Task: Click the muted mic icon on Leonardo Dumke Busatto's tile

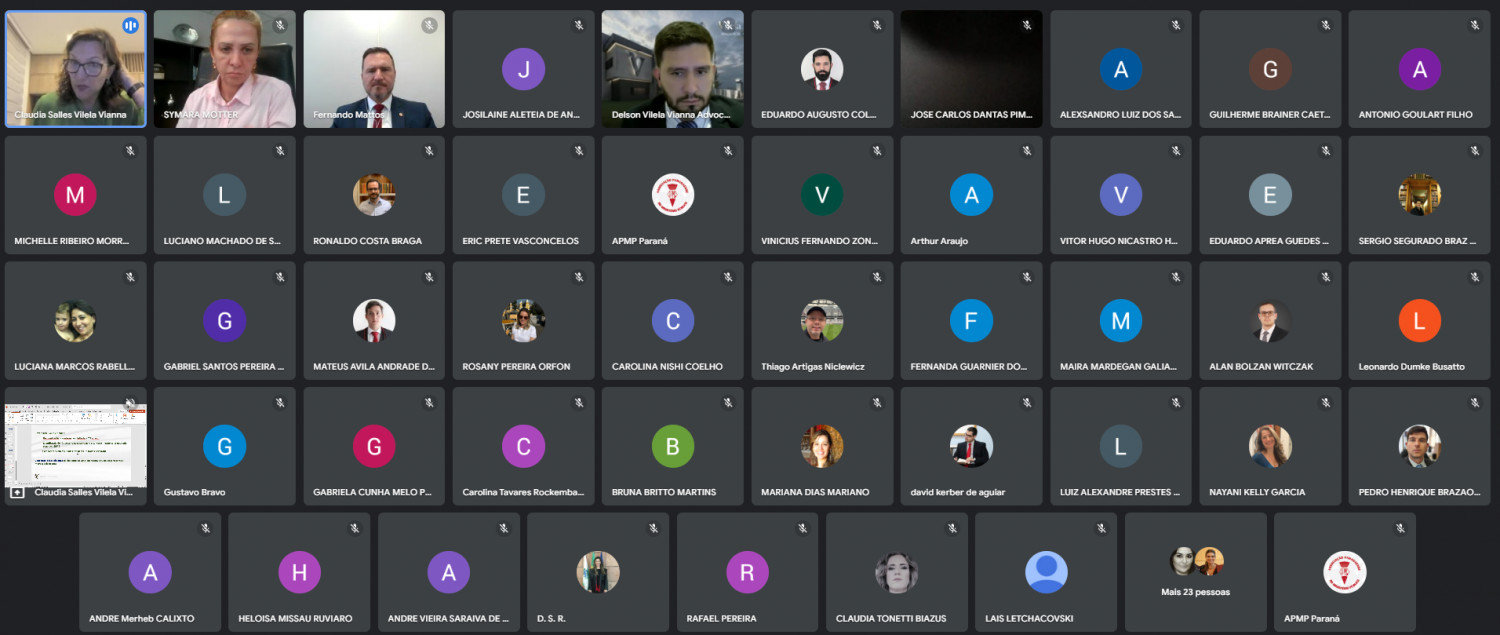Action: pyautogui.click(x=1475, y=277)
